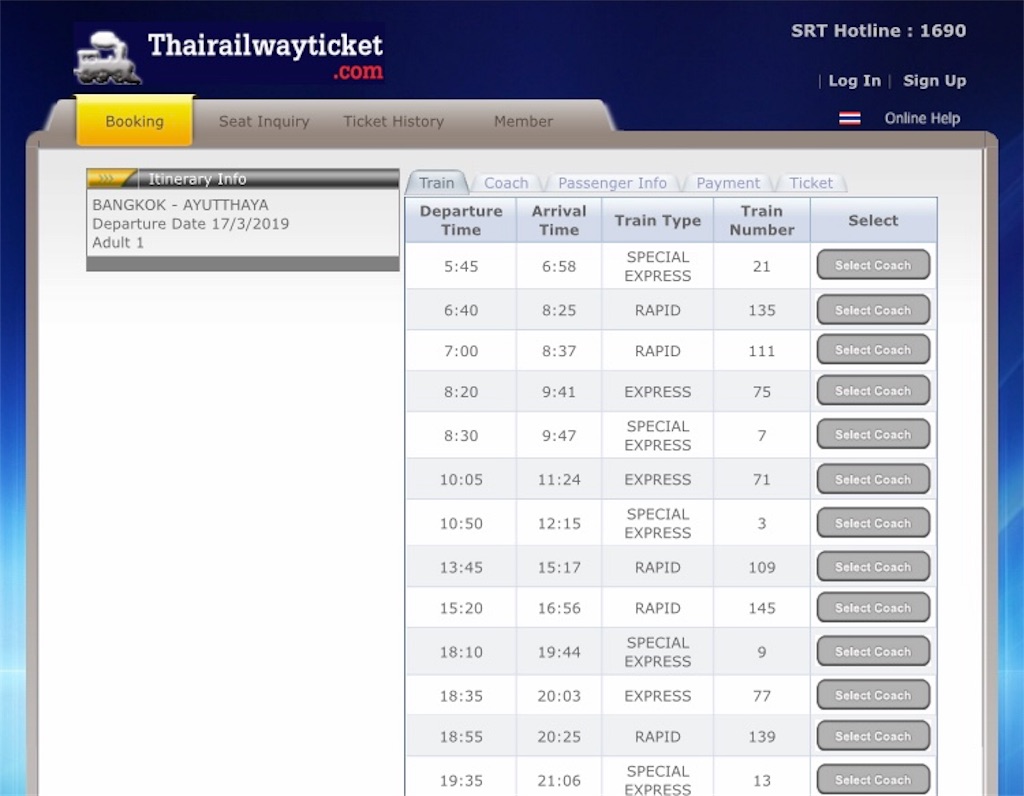
Task: Click the 18:55 departure time cell
Action: click(x=461, y=737)
